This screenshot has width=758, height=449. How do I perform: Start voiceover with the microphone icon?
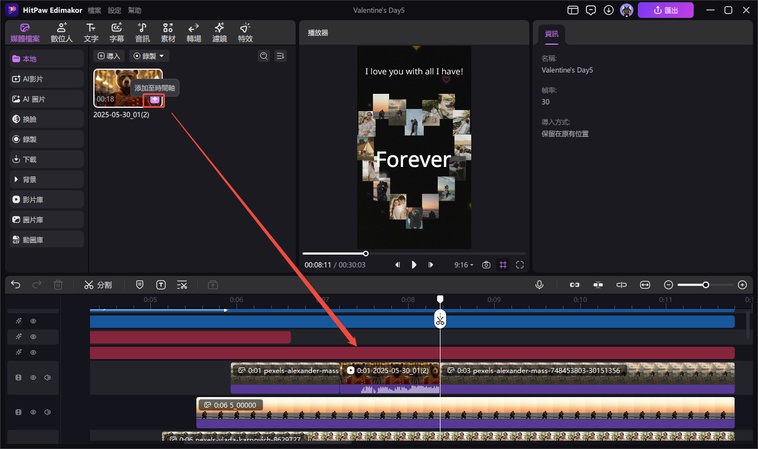539,285
